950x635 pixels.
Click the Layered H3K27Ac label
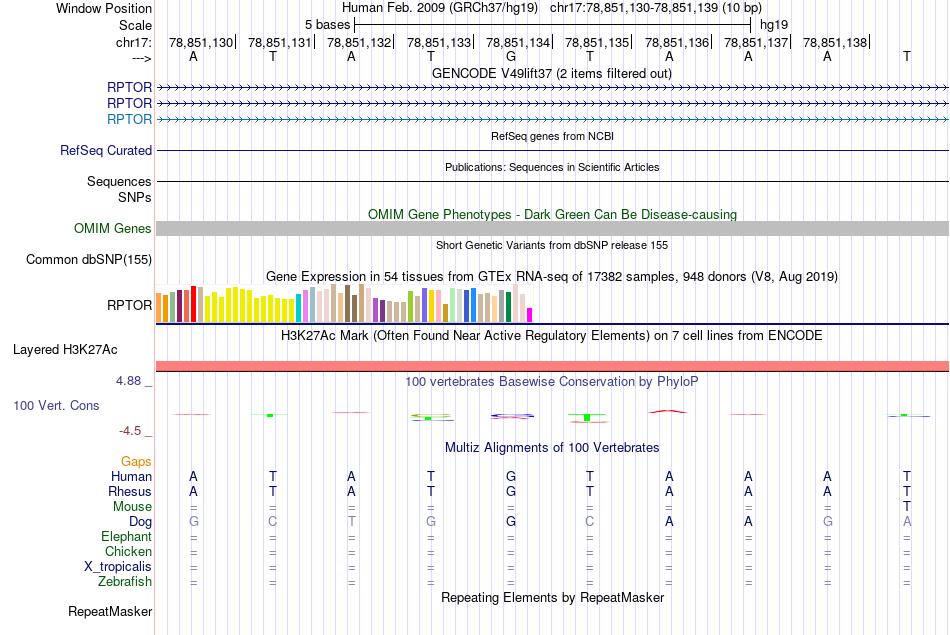(x=65, y=350)
